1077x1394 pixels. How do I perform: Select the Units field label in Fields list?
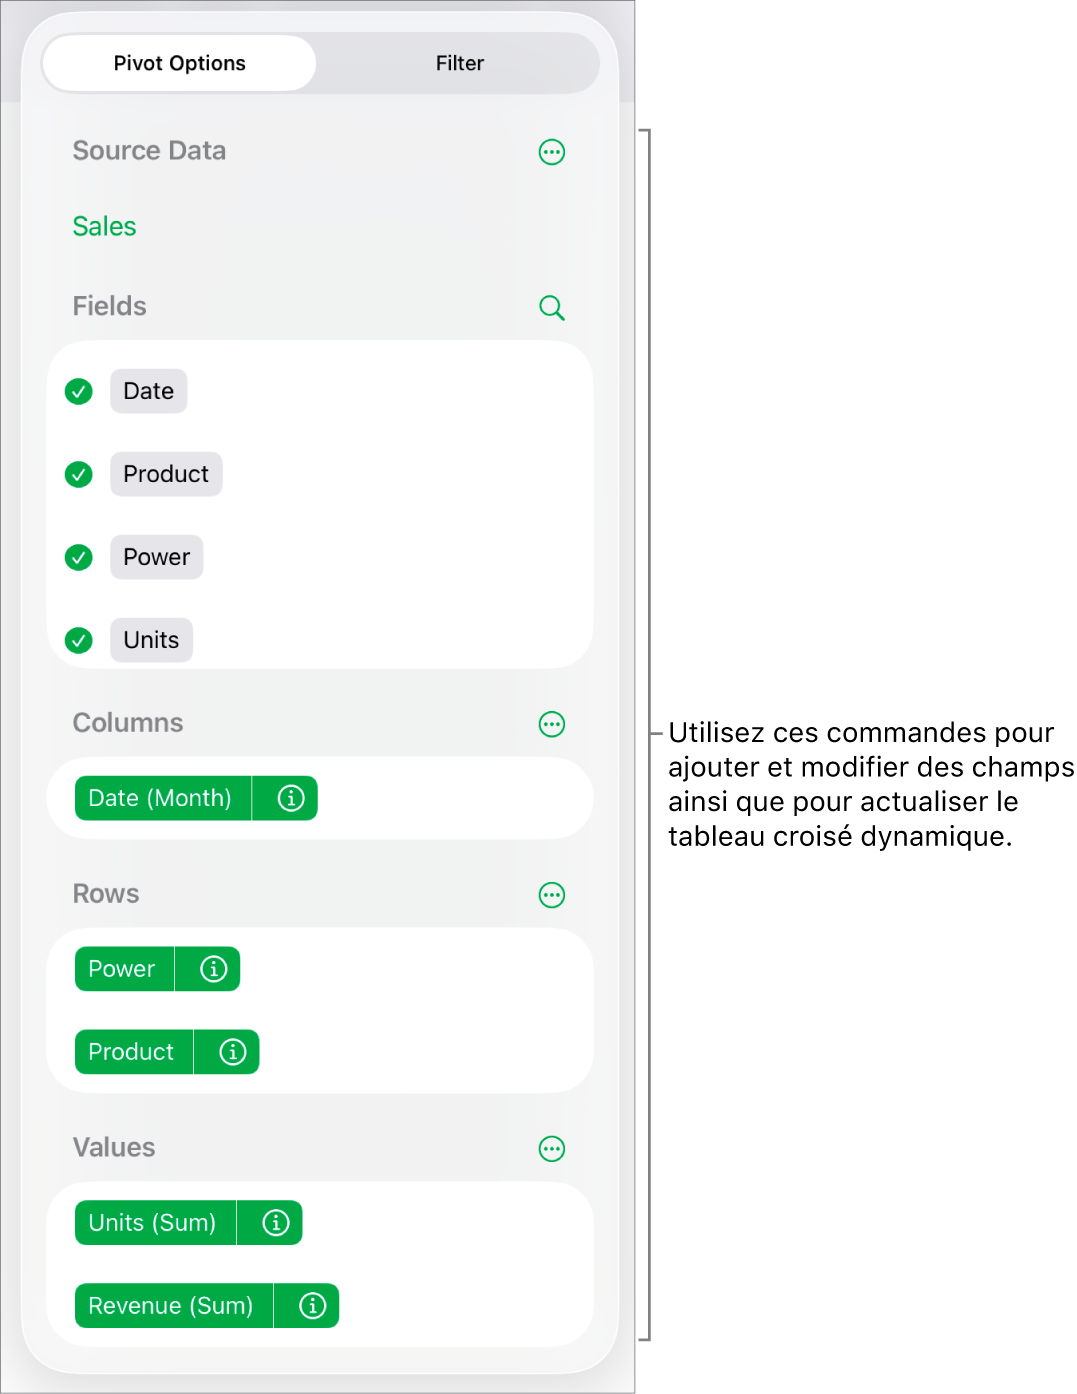click(x=151, y=640)
